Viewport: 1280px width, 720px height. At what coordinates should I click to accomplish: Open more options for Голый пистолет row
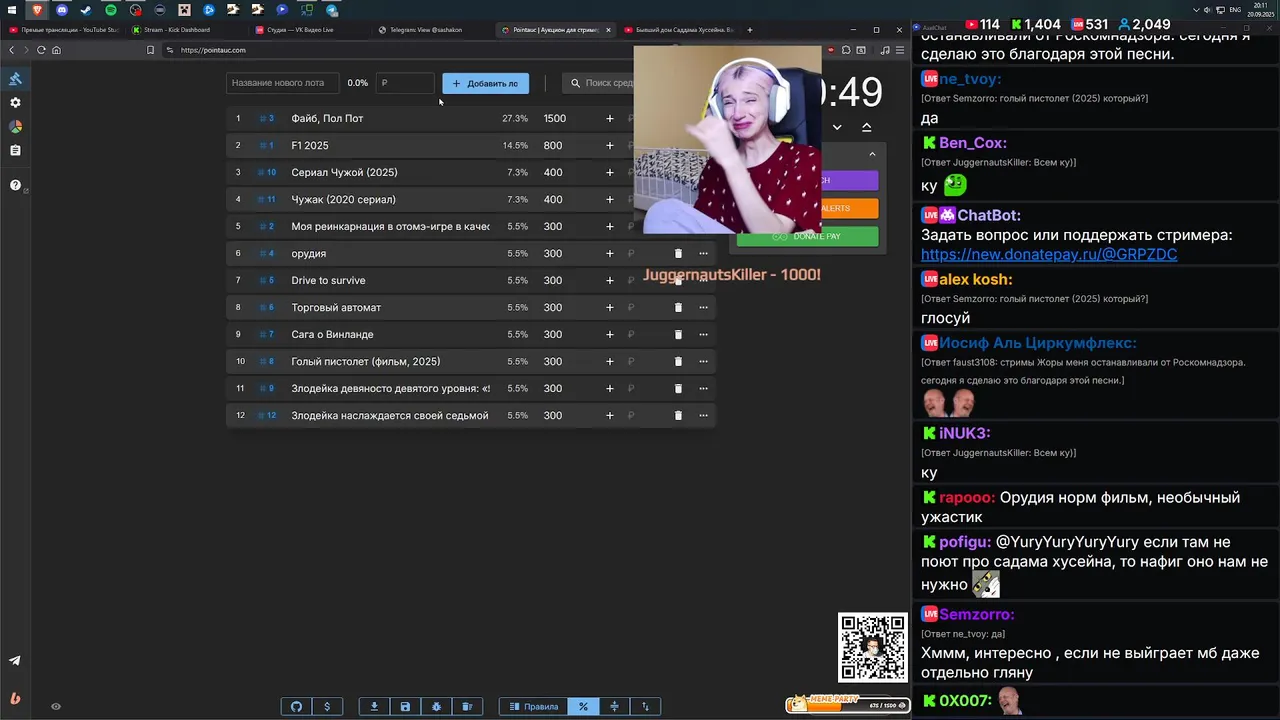pyautogui.click(x=703, y=361)
